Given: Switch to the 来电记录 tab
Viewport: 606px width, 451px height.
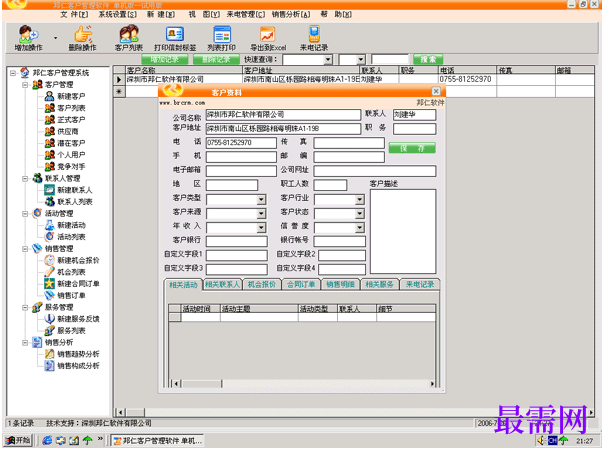Looking at the screenshot, I should click(x=420, y=284).
